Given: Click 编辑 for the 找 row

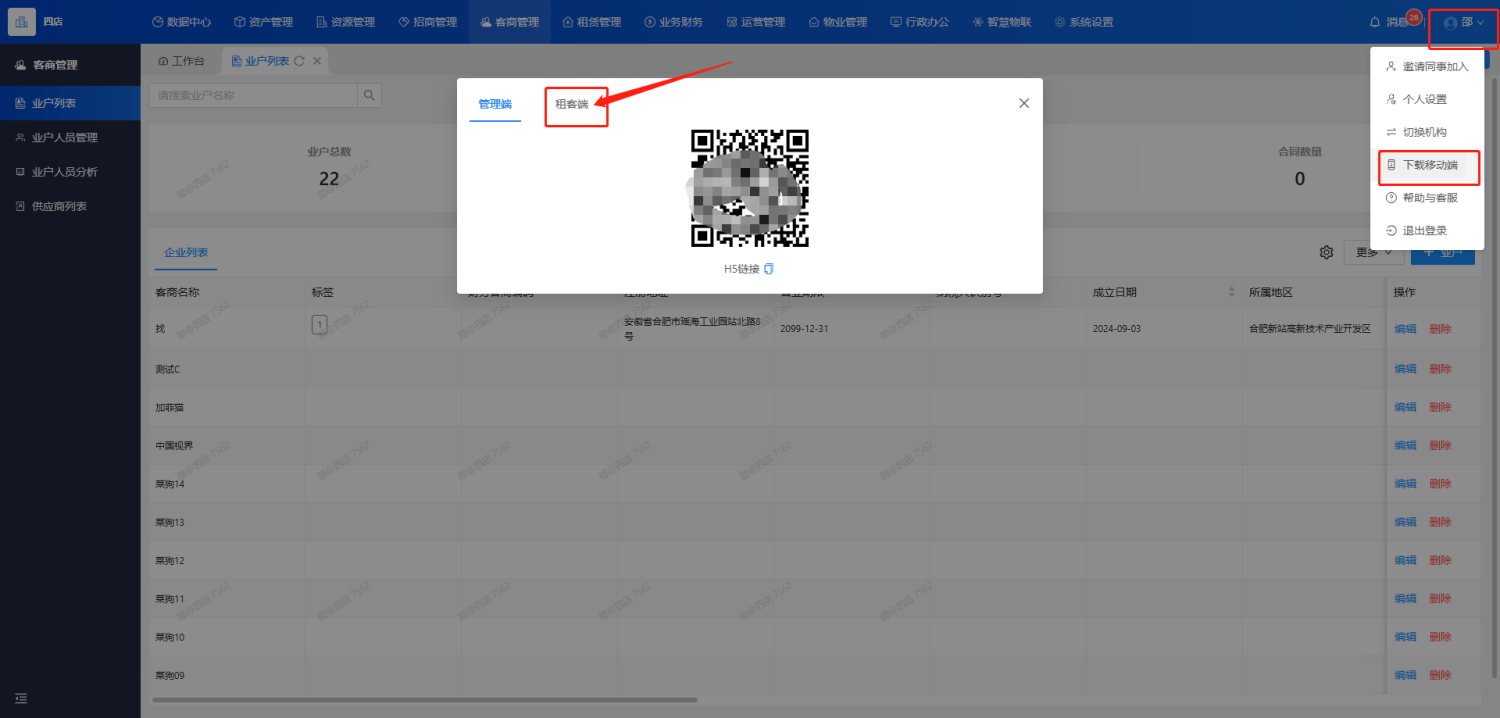Looking at the screenshot, I should click(x=1405, y=329).
